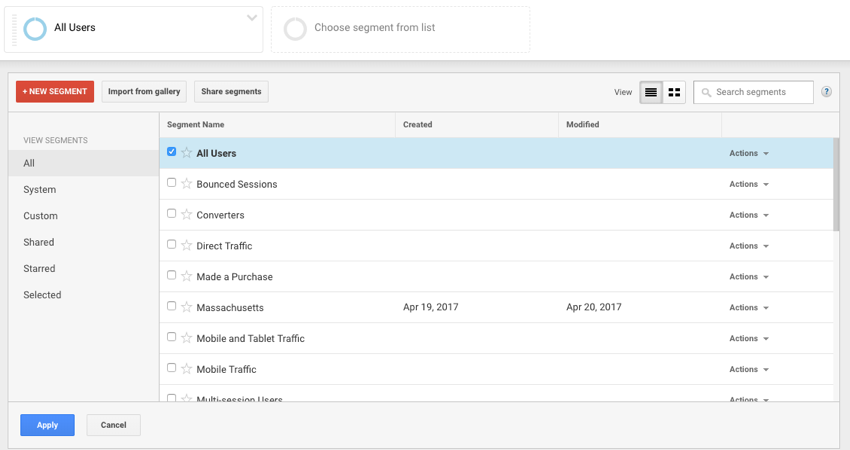Open Actions dropdown for Massachusetts
850x450 pixels.
(x=749, y=308)
